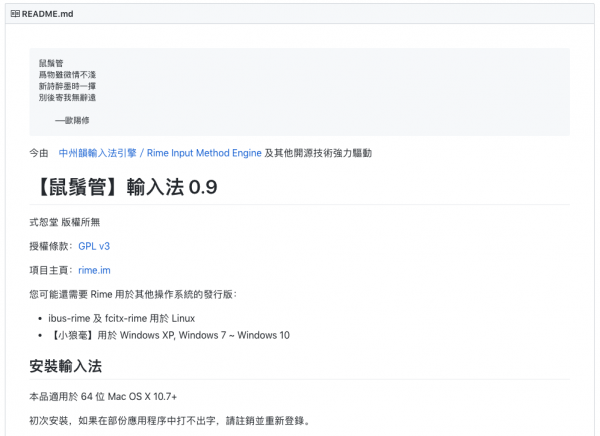Open the 中州韻輸入法引擎 / Rime Input Method Engine link

click(160, 153)
